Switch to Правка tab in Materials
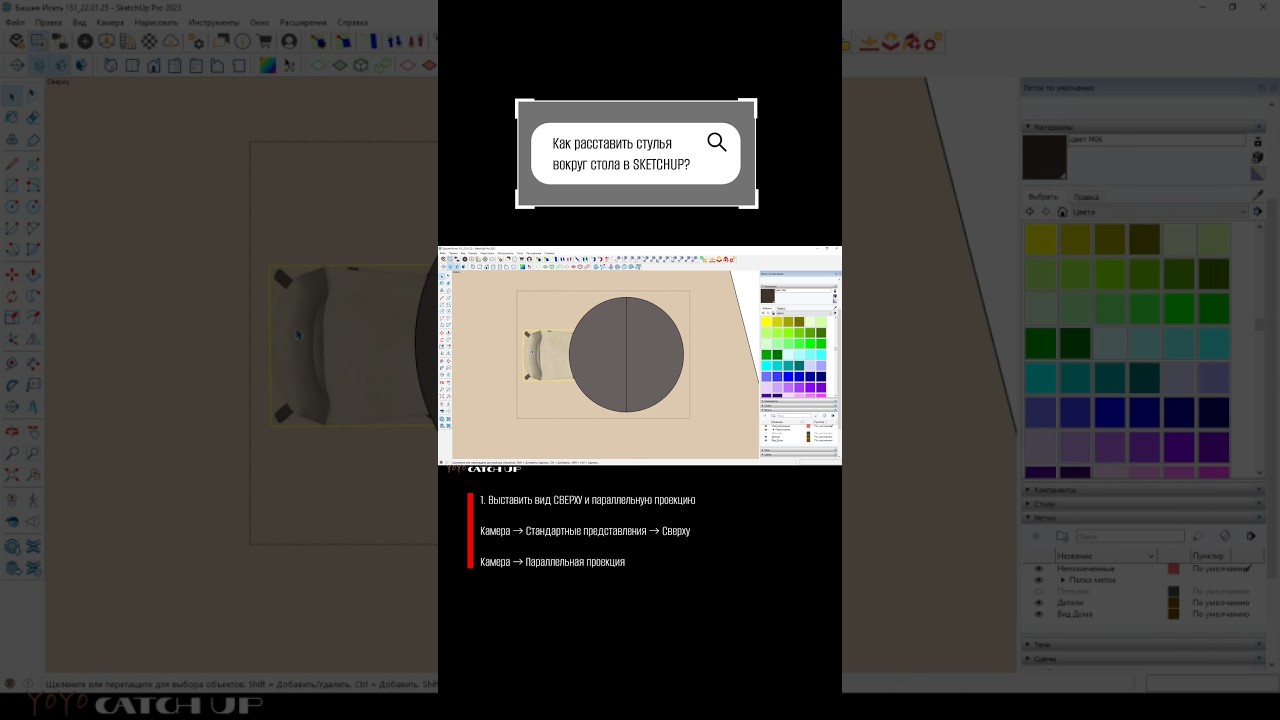The height and width of the screenshot is (720, 1280). coord(1086,197)
